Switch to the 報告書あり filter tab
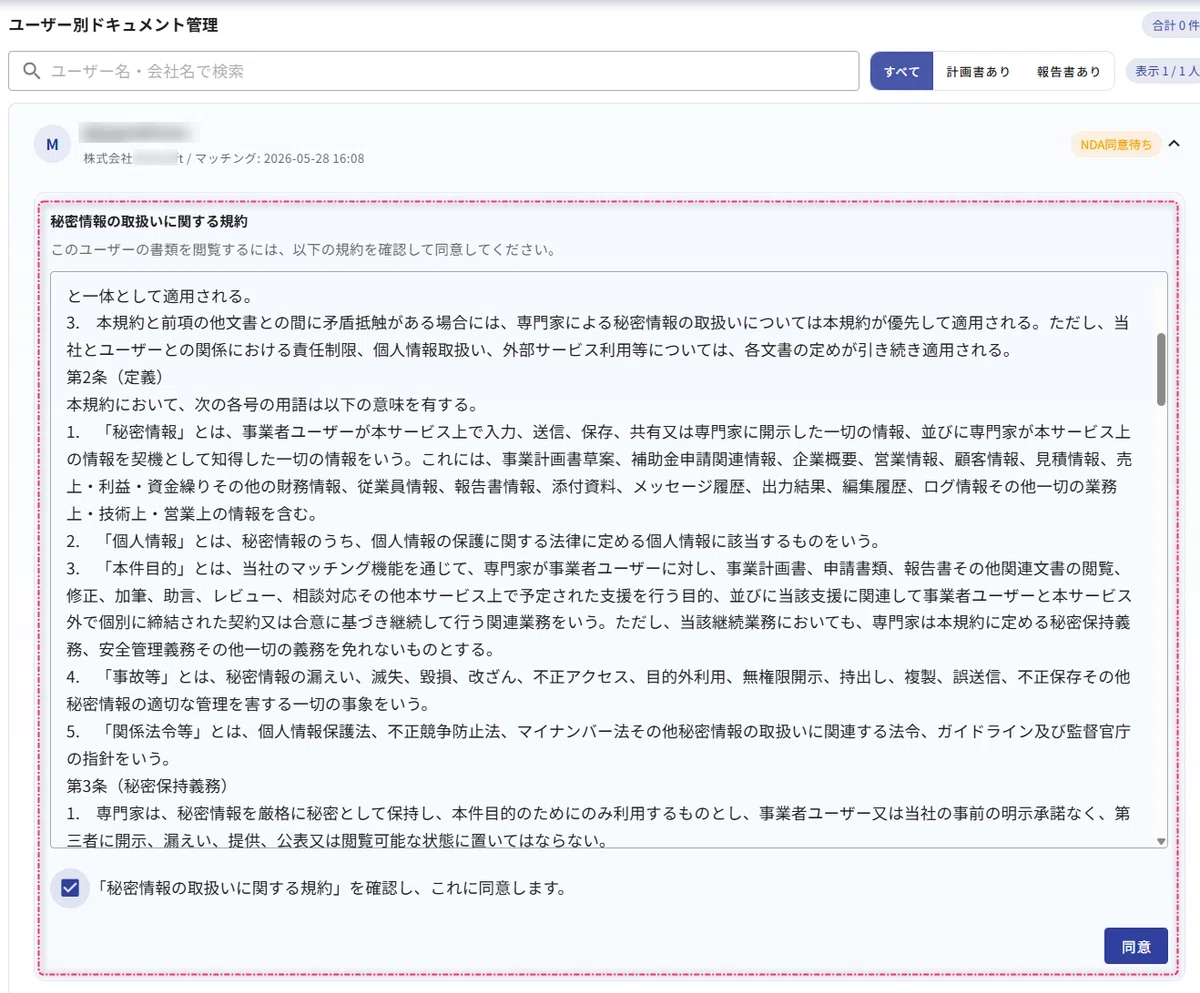The width and height of the screenshot is (1200, 993). click(x=1068, y=71)
